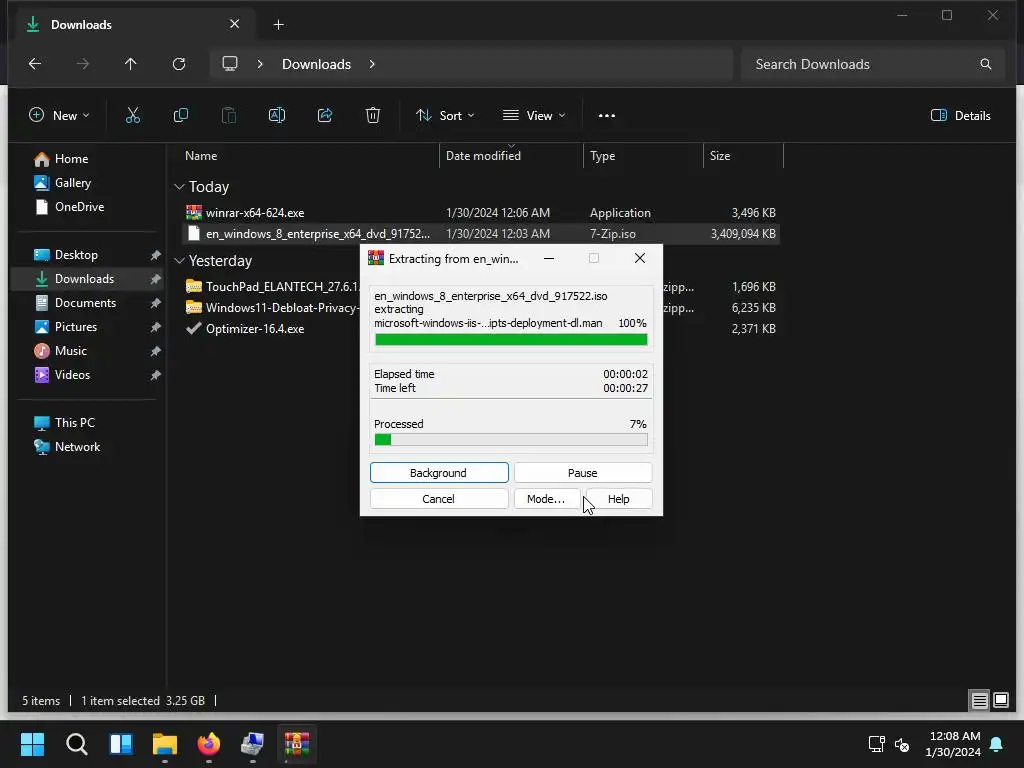Open the See more ellipsis menu
The width and height of the screenshot is (1024, 768).
pos(607,116)
